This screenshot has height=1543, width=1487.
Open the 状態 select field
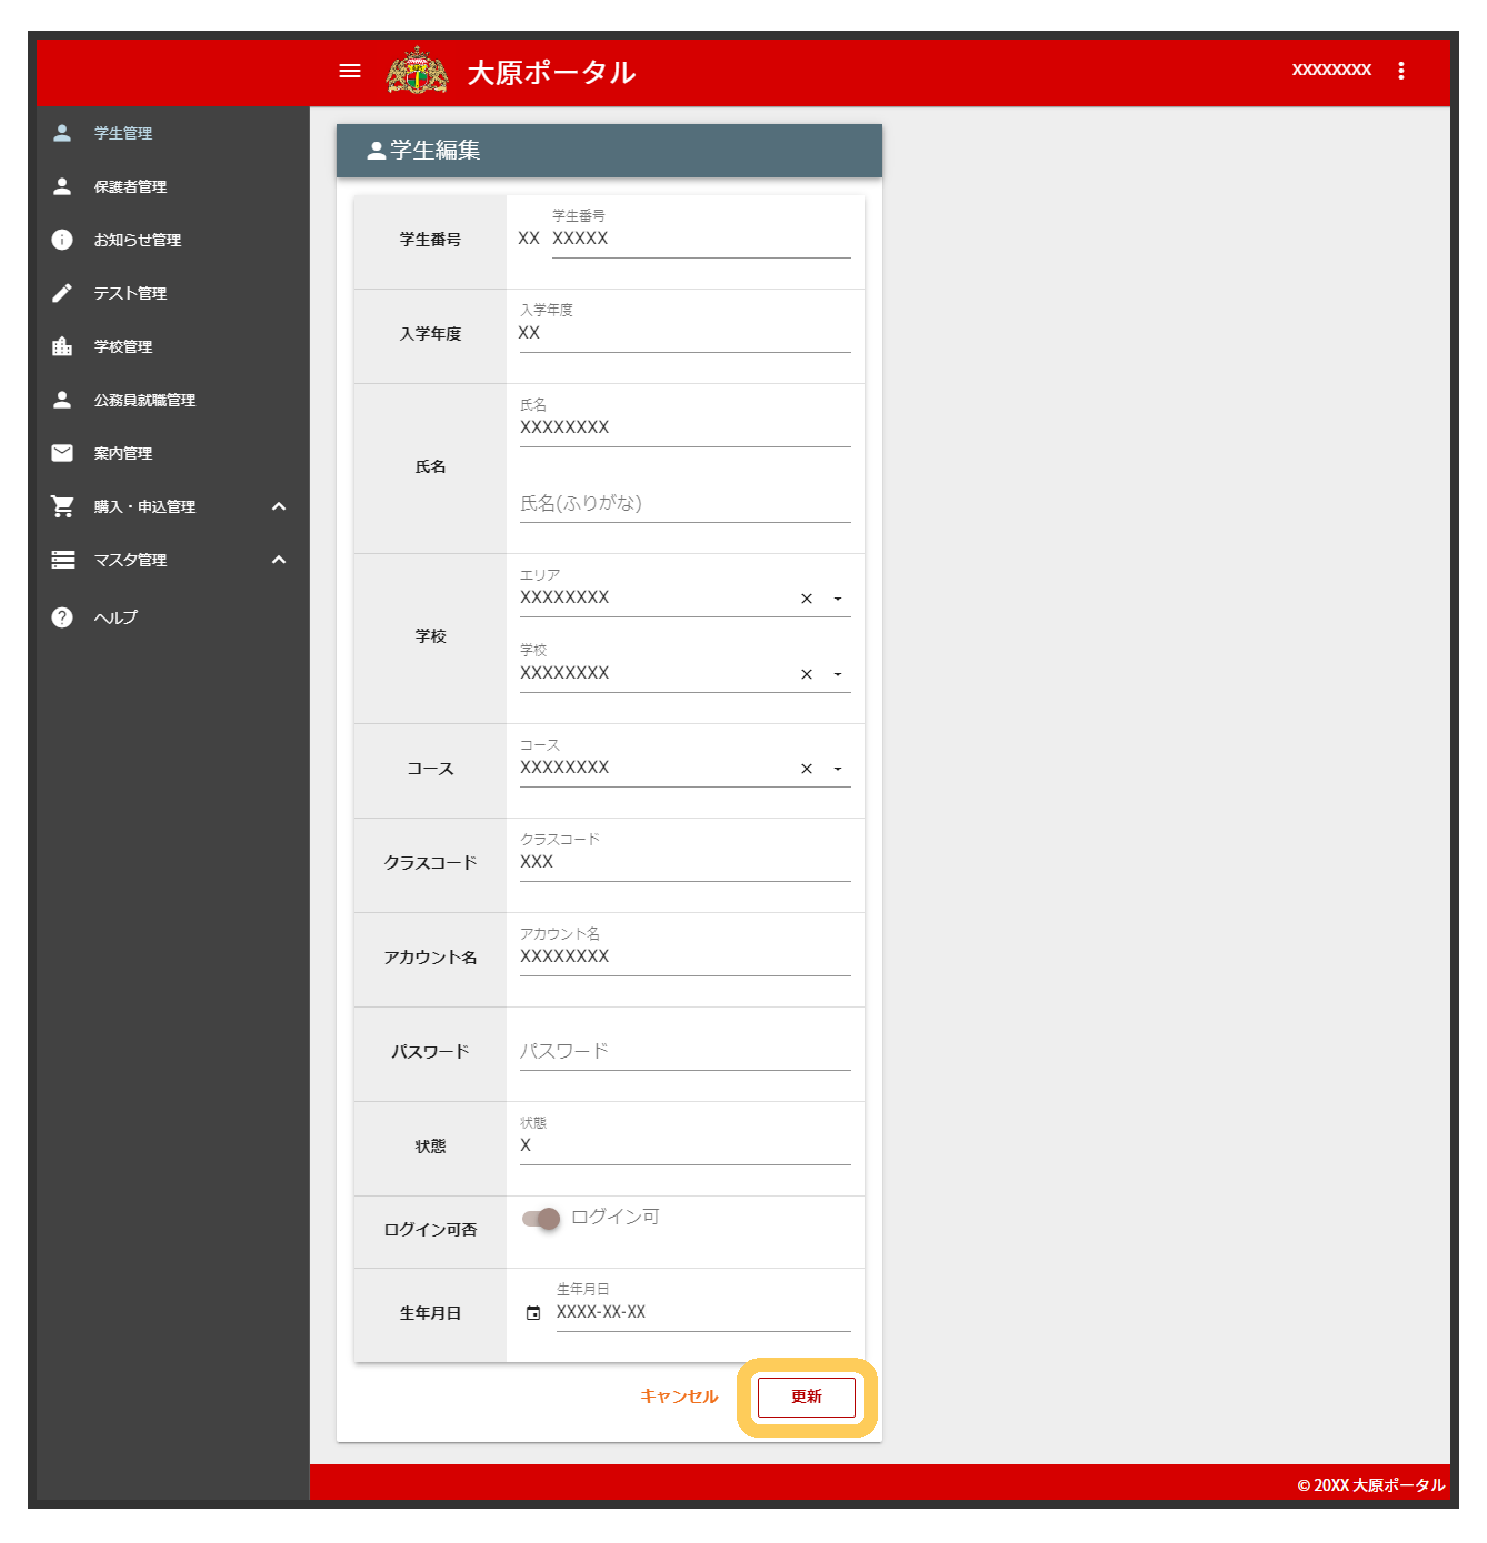tap(685, 1146)
